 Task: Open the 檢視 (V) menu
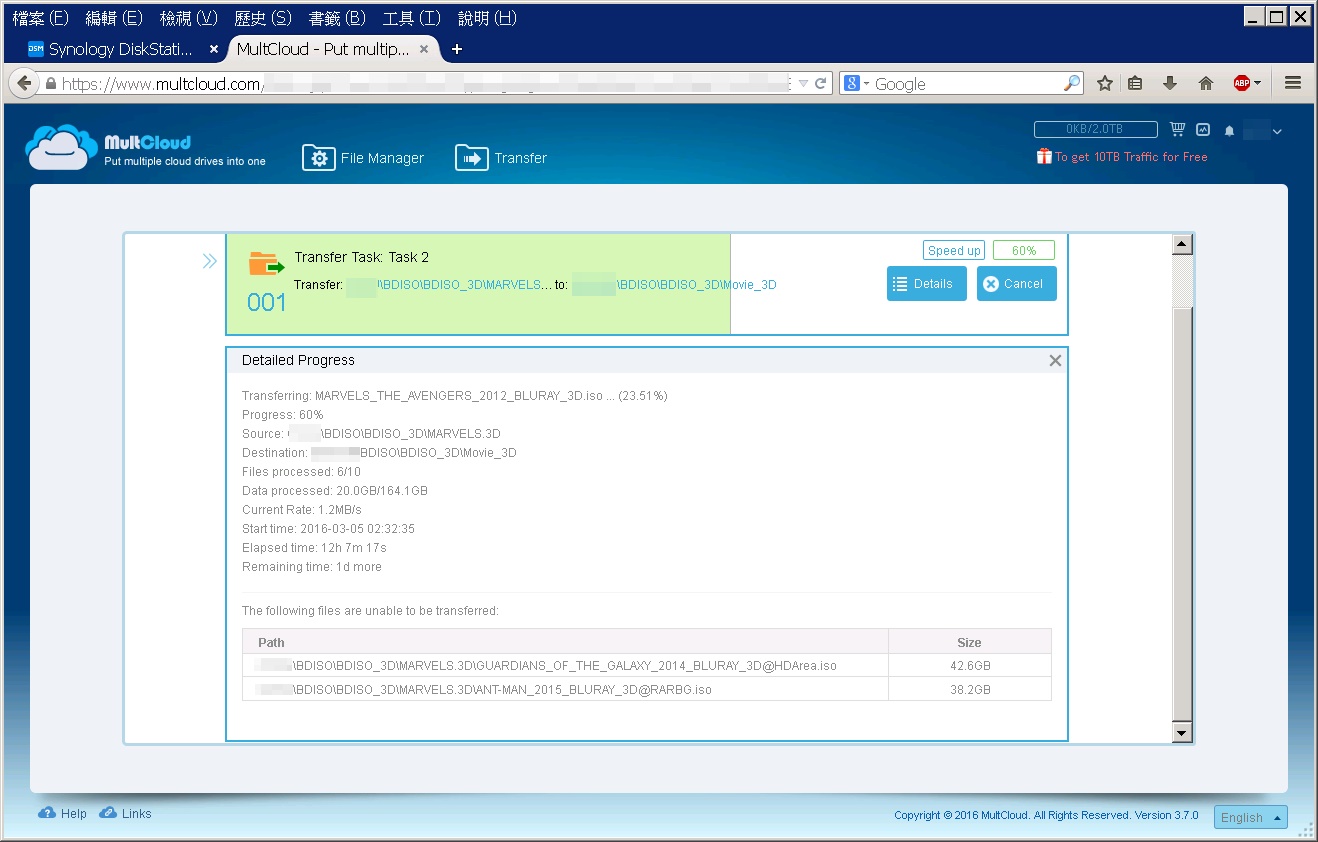pyautogui.click(x=188, y=18)
